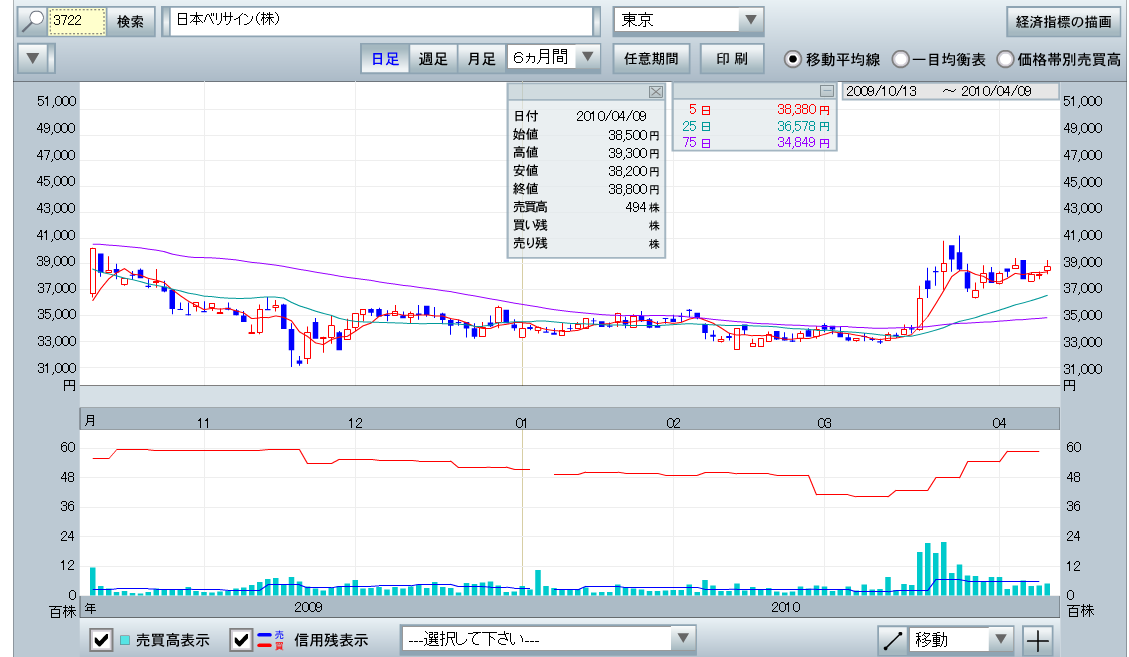Expand the 選択して下さい indicator dropdown

[682, 639]
